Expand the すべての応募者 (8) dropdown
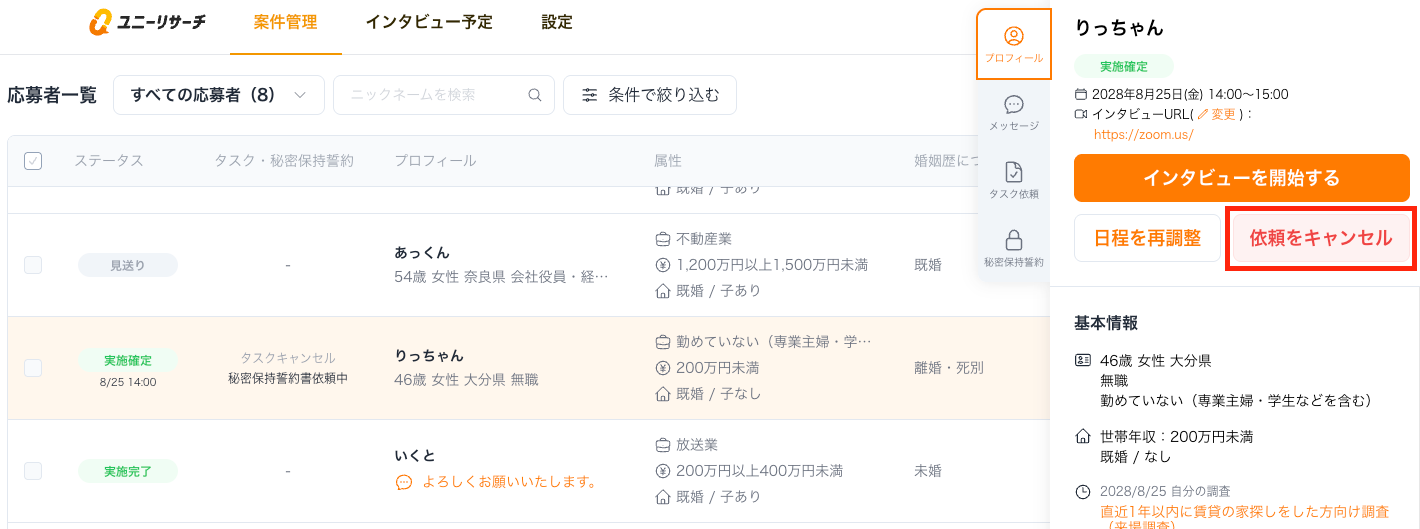Screen dimensions: 1420x529 point(219,95)
